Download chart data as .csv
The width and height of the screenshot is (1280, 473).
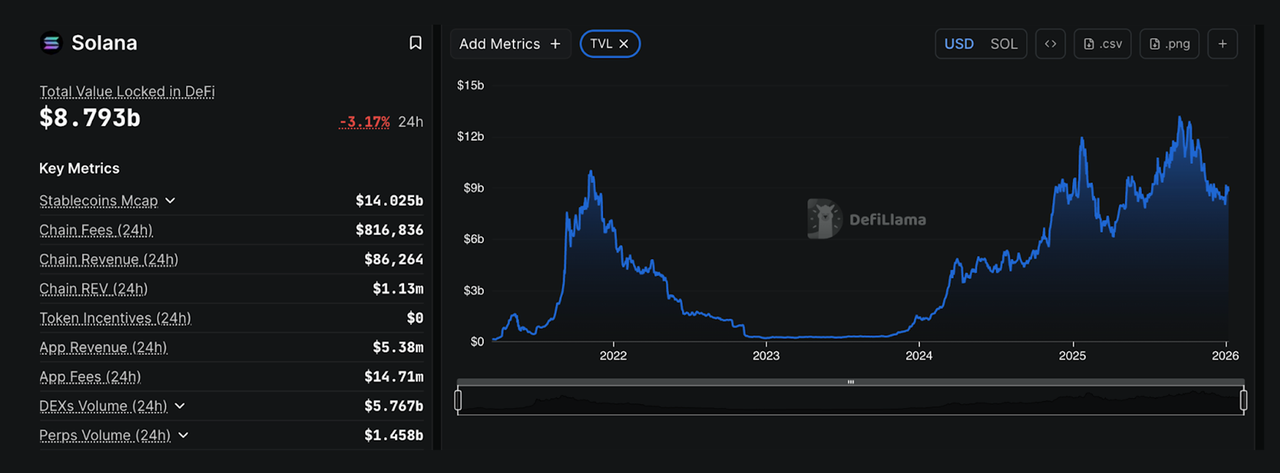(x=1103, y=44)
